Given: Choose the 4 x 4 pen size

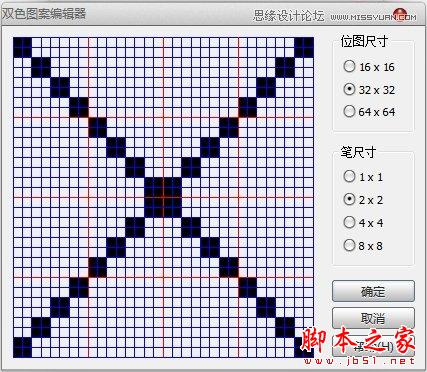Looking at the screenshot, I should 363,223.
